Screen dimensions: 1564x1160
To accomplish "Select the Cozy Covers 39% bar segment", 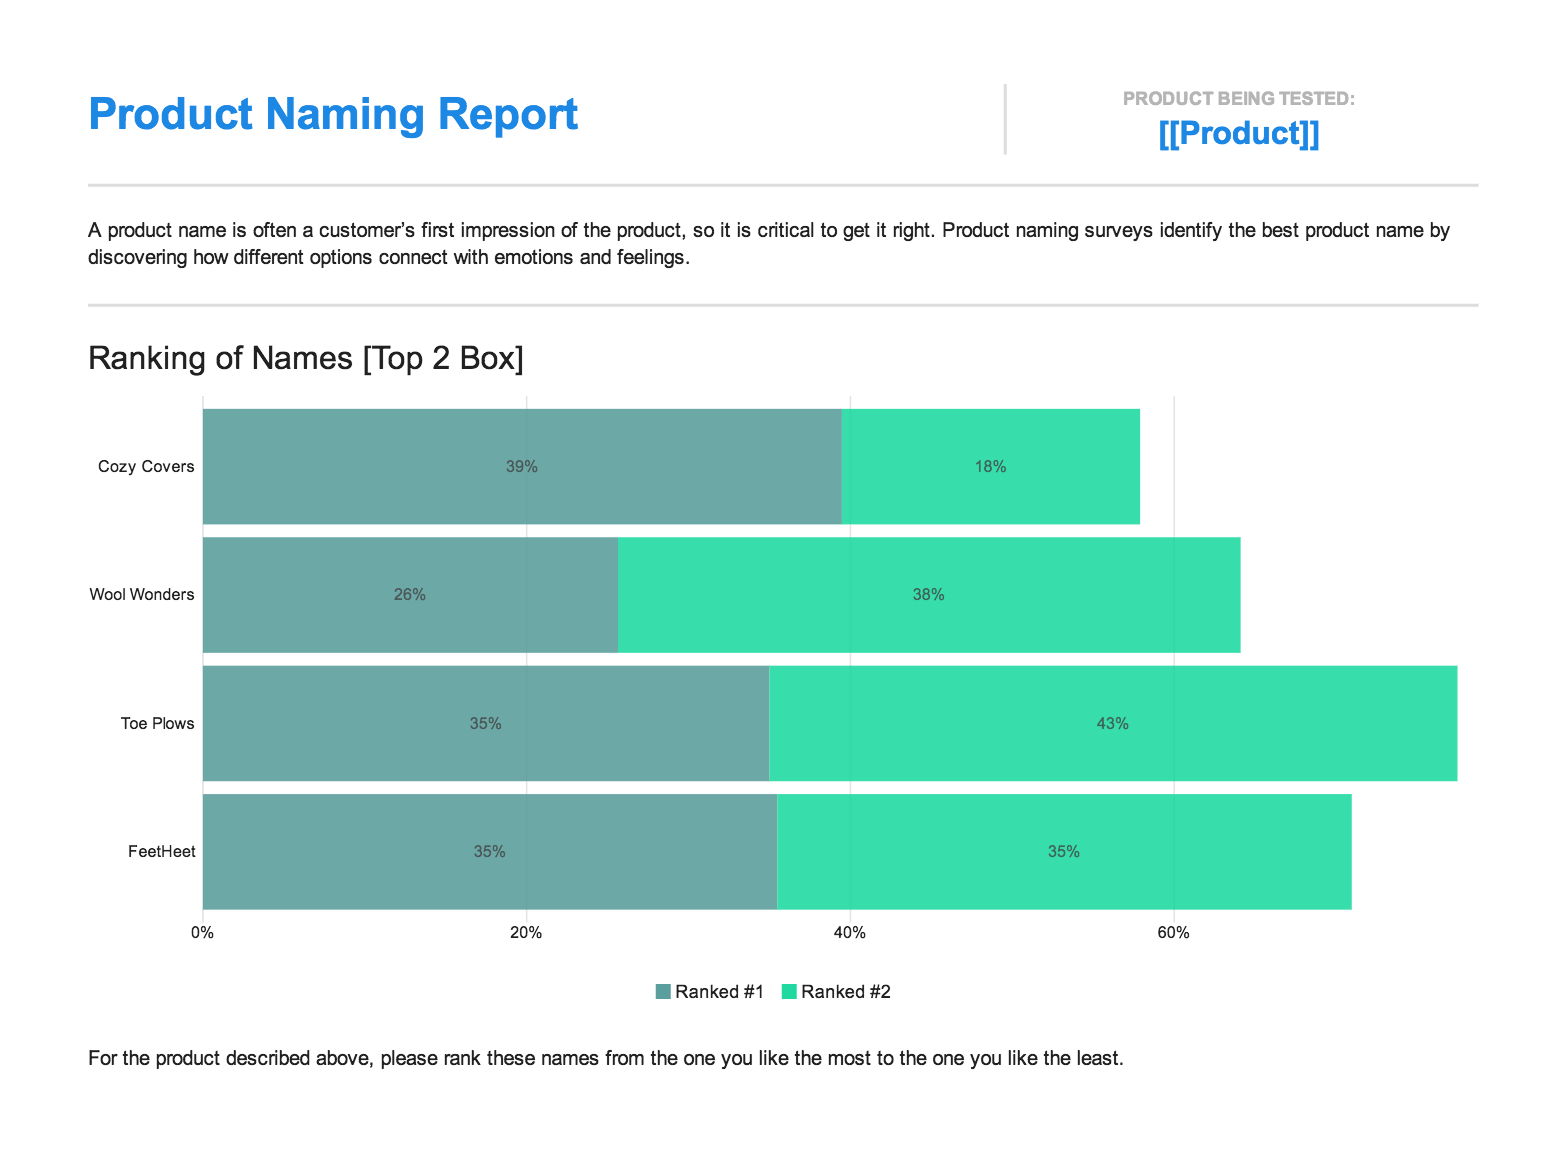I will click(522, 466).
